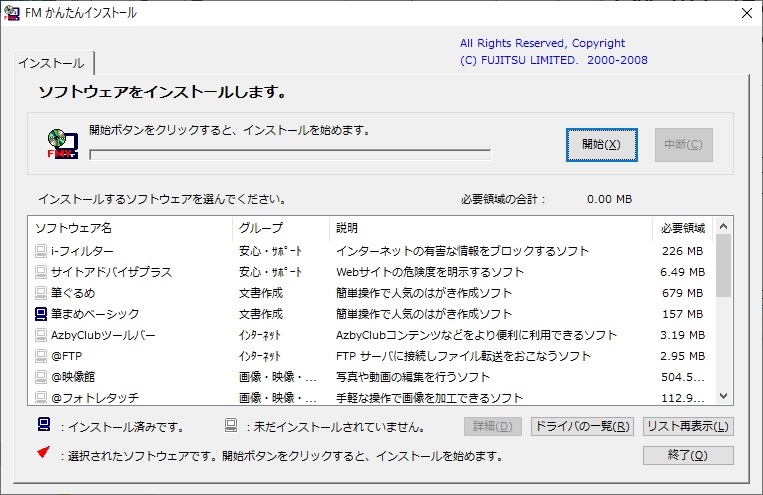Select the @フォトレタッチ entry
The image size is (763, 495).
pos(95,398)
